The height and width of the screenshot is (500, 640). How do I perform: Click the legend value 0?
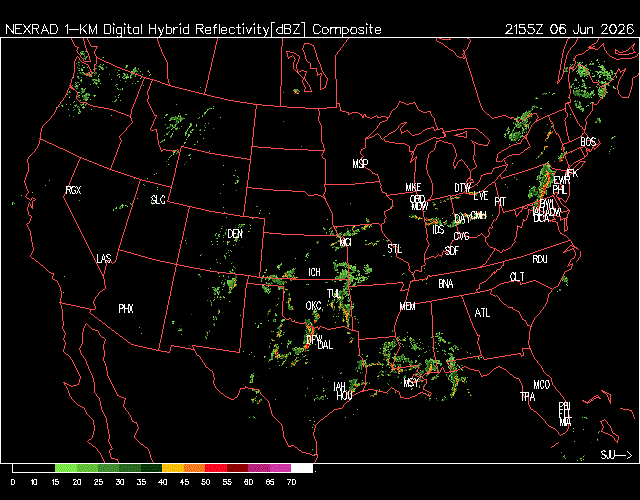[x=13, y=482]
